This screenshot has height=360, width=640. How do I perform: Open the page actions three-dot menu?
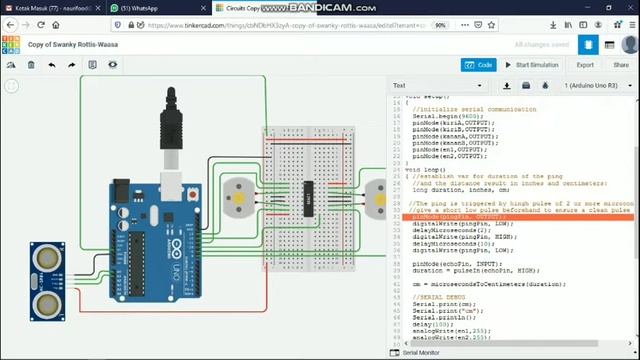tap(464, 25)
